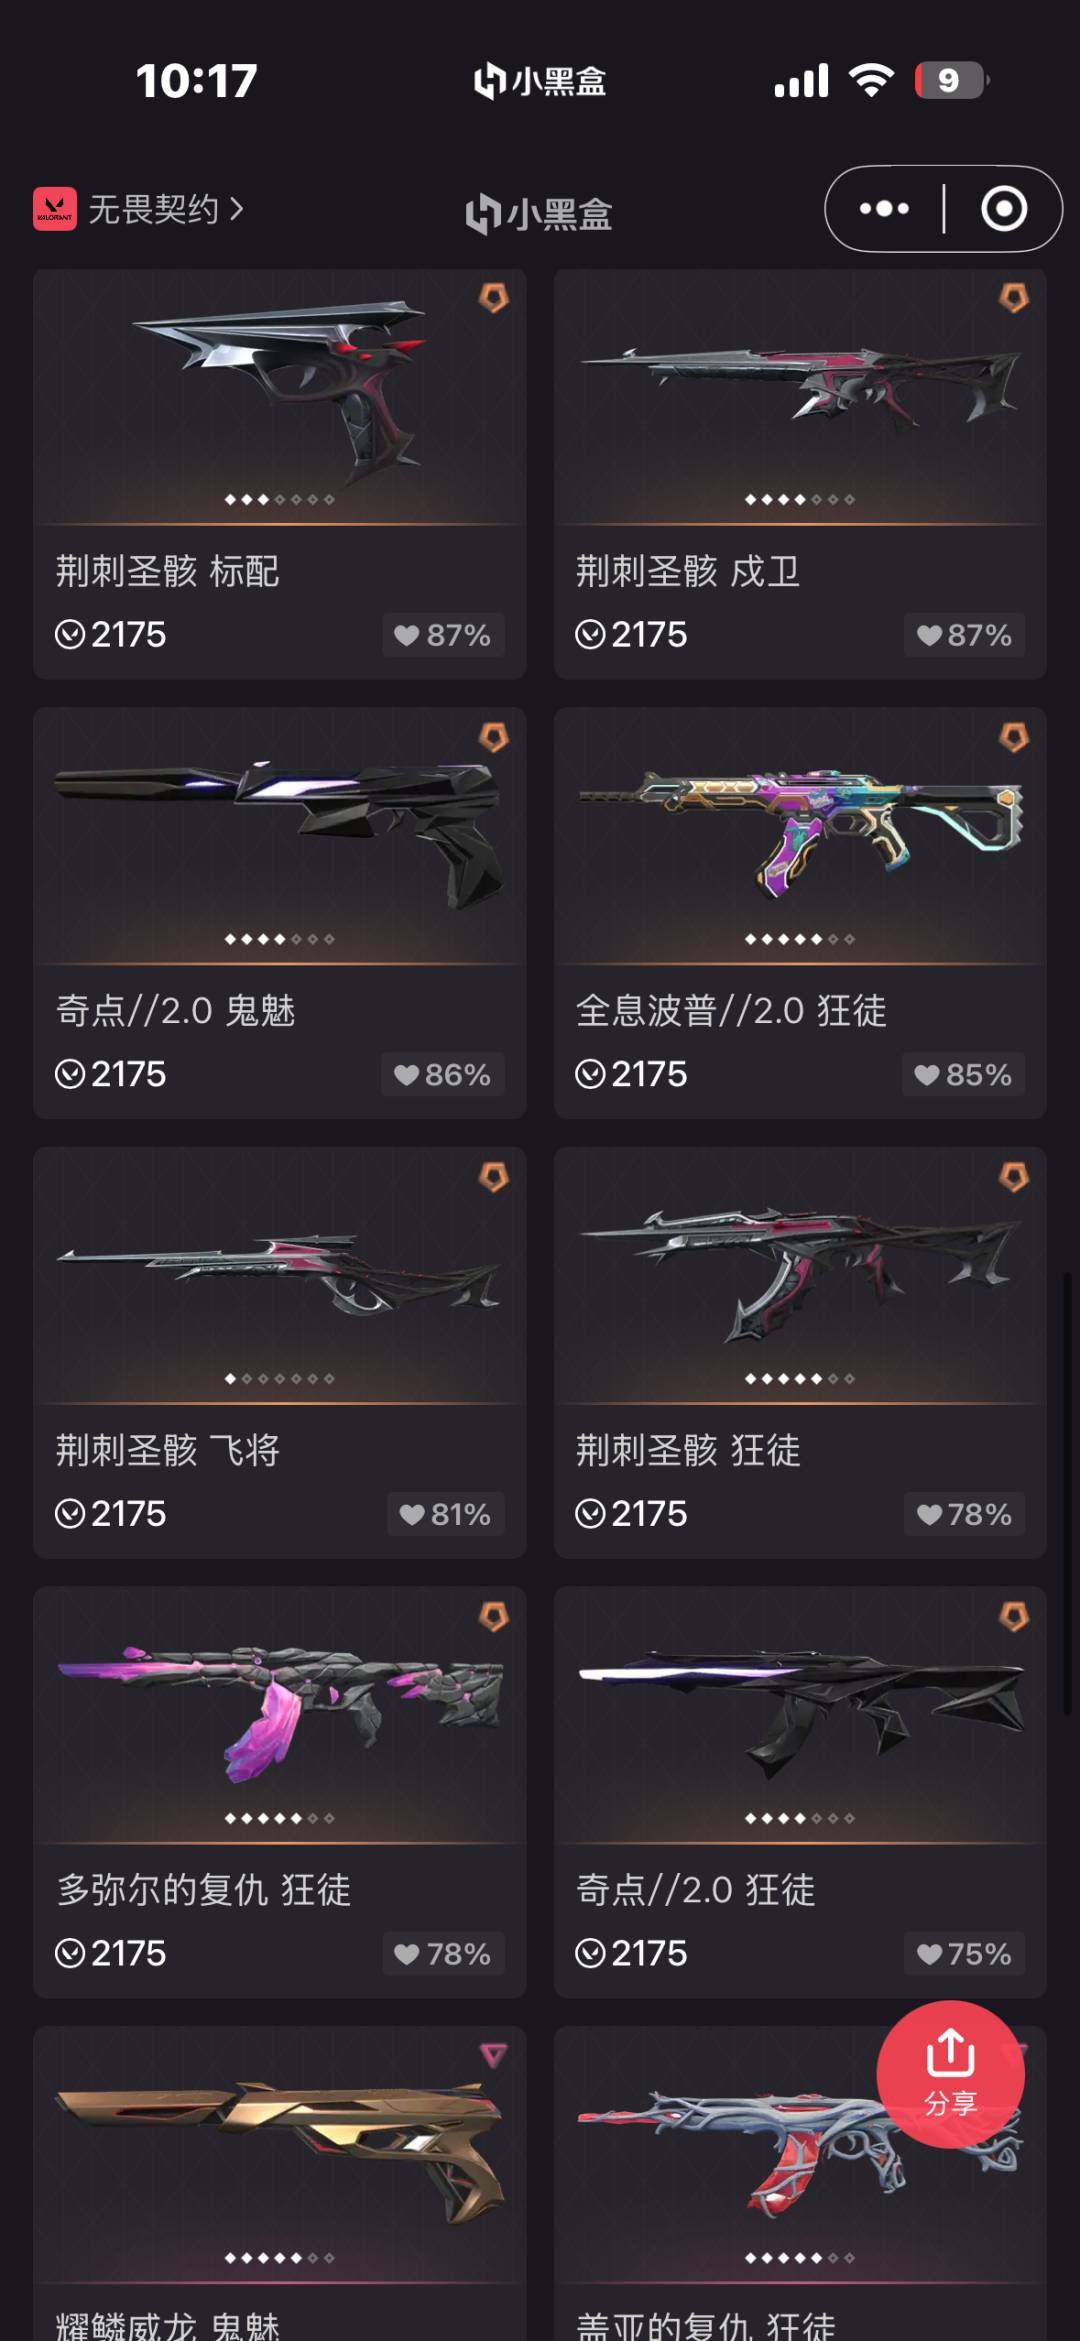Viewport: 1080px width, 2341px height.
Task: Close mini program via circle target icon
Action: coord(1003,208)
